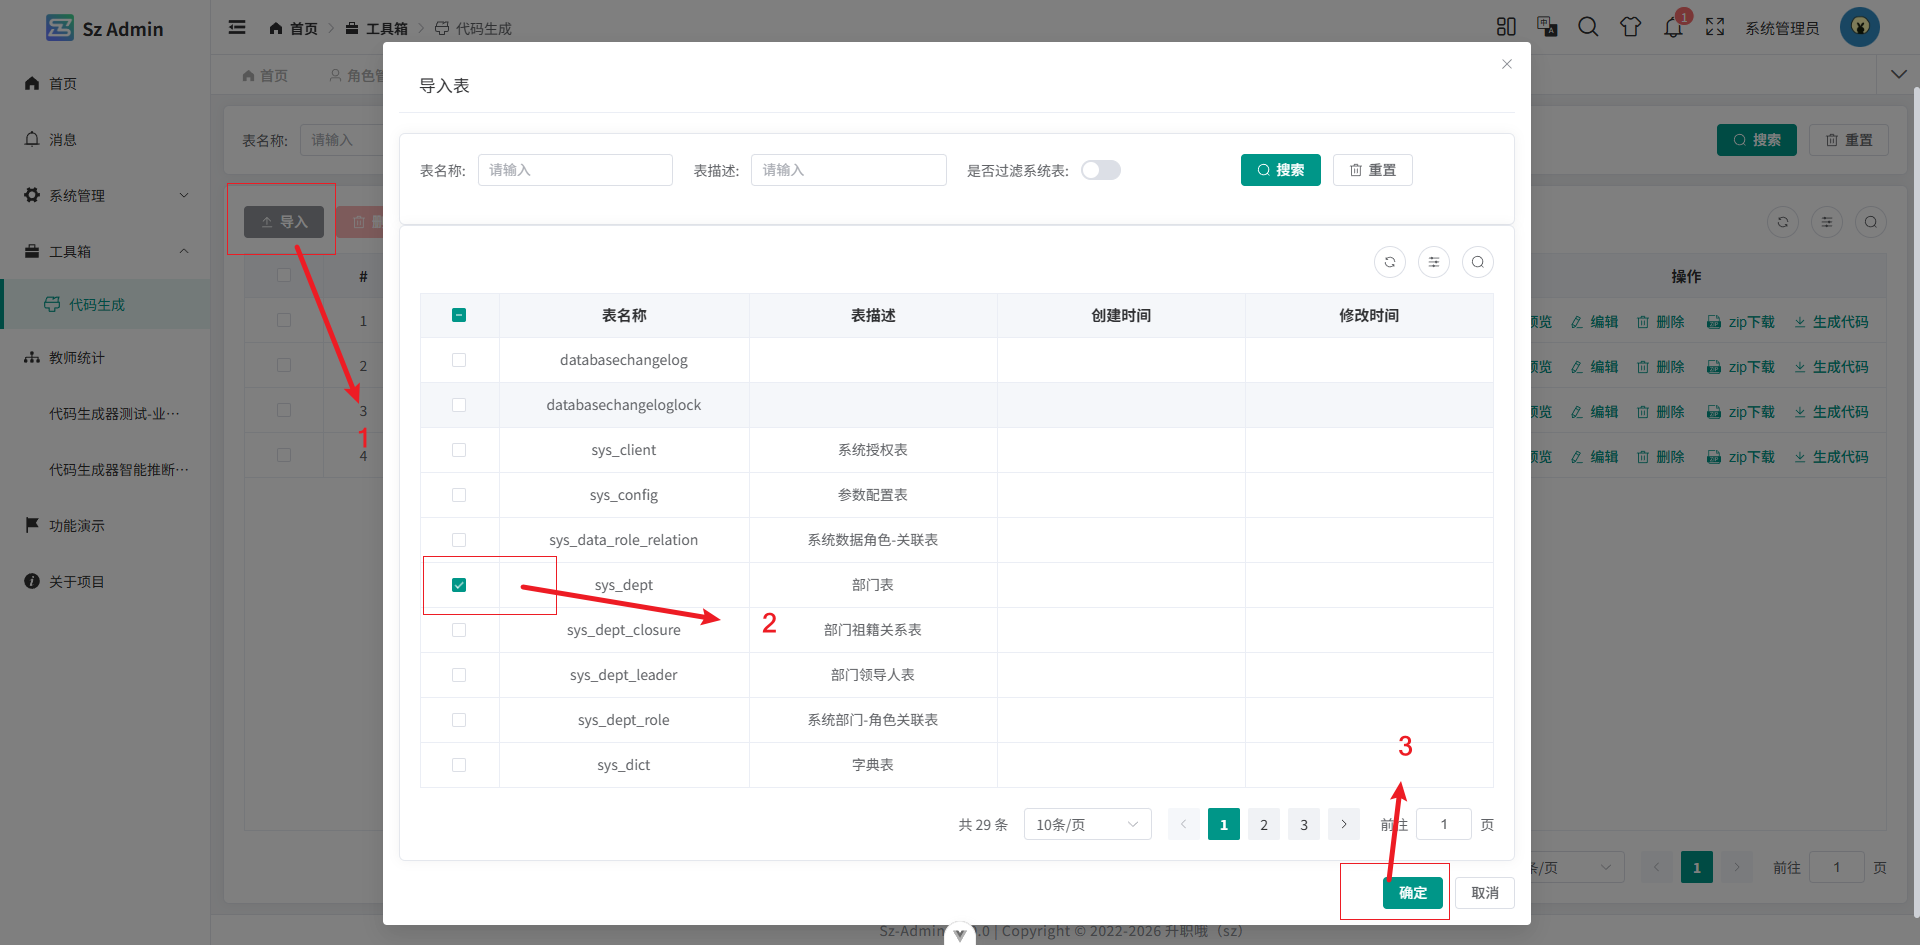Open column settings icon in dialog
The image size is (1920, 945).
pos(1434,262)
